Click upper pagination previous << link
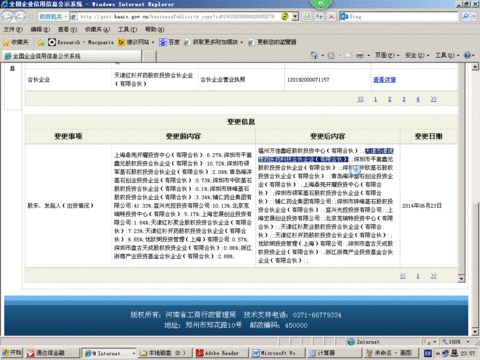 [x=360, y=99]
